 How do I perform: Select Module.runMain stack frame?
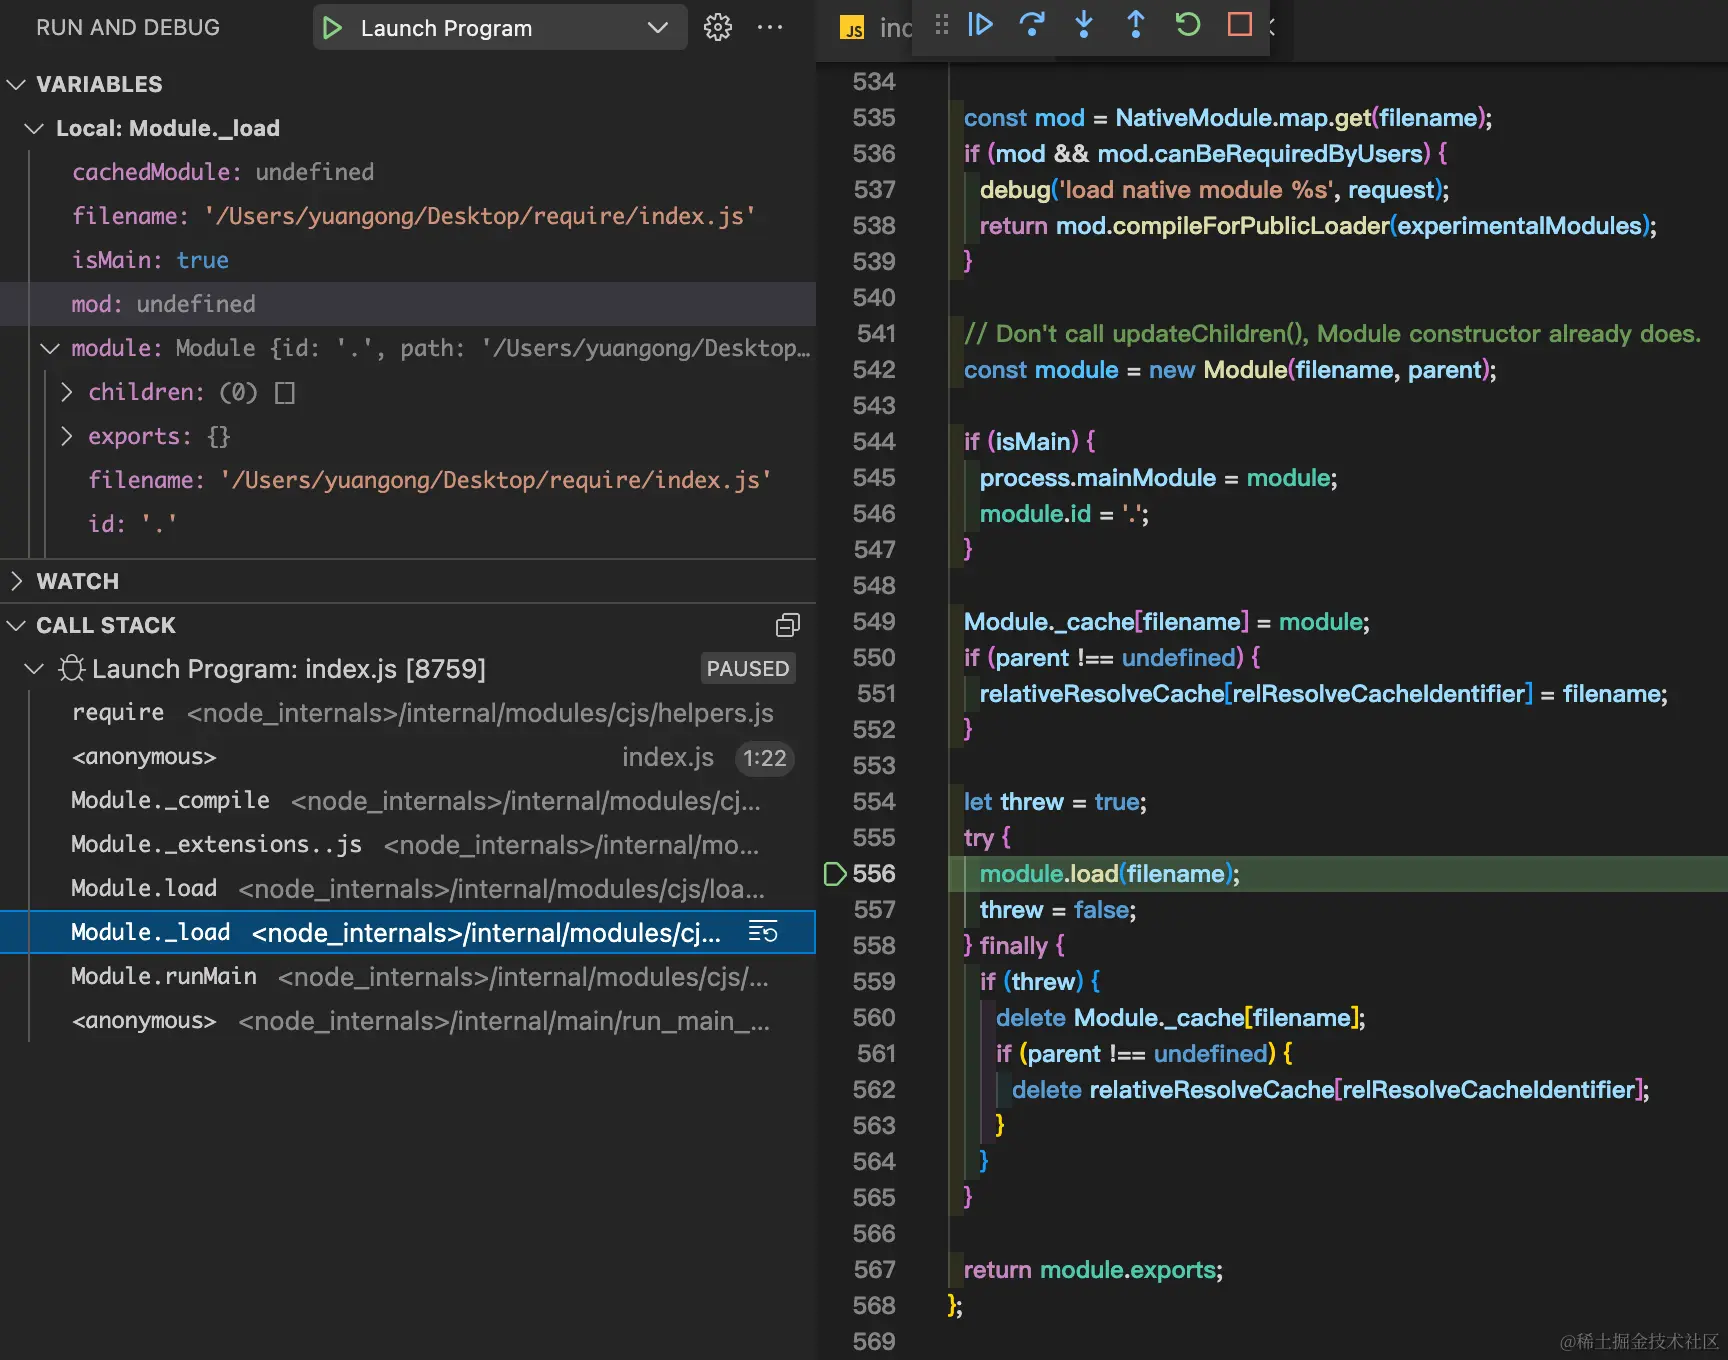[408, 977]
